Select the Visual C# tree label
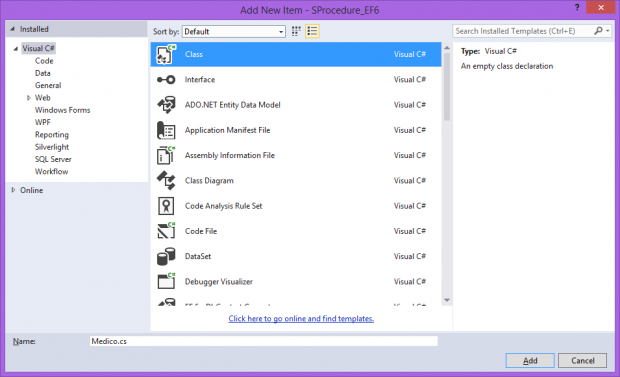The width and height of the screenshot is (620, 377). [38, 48]
